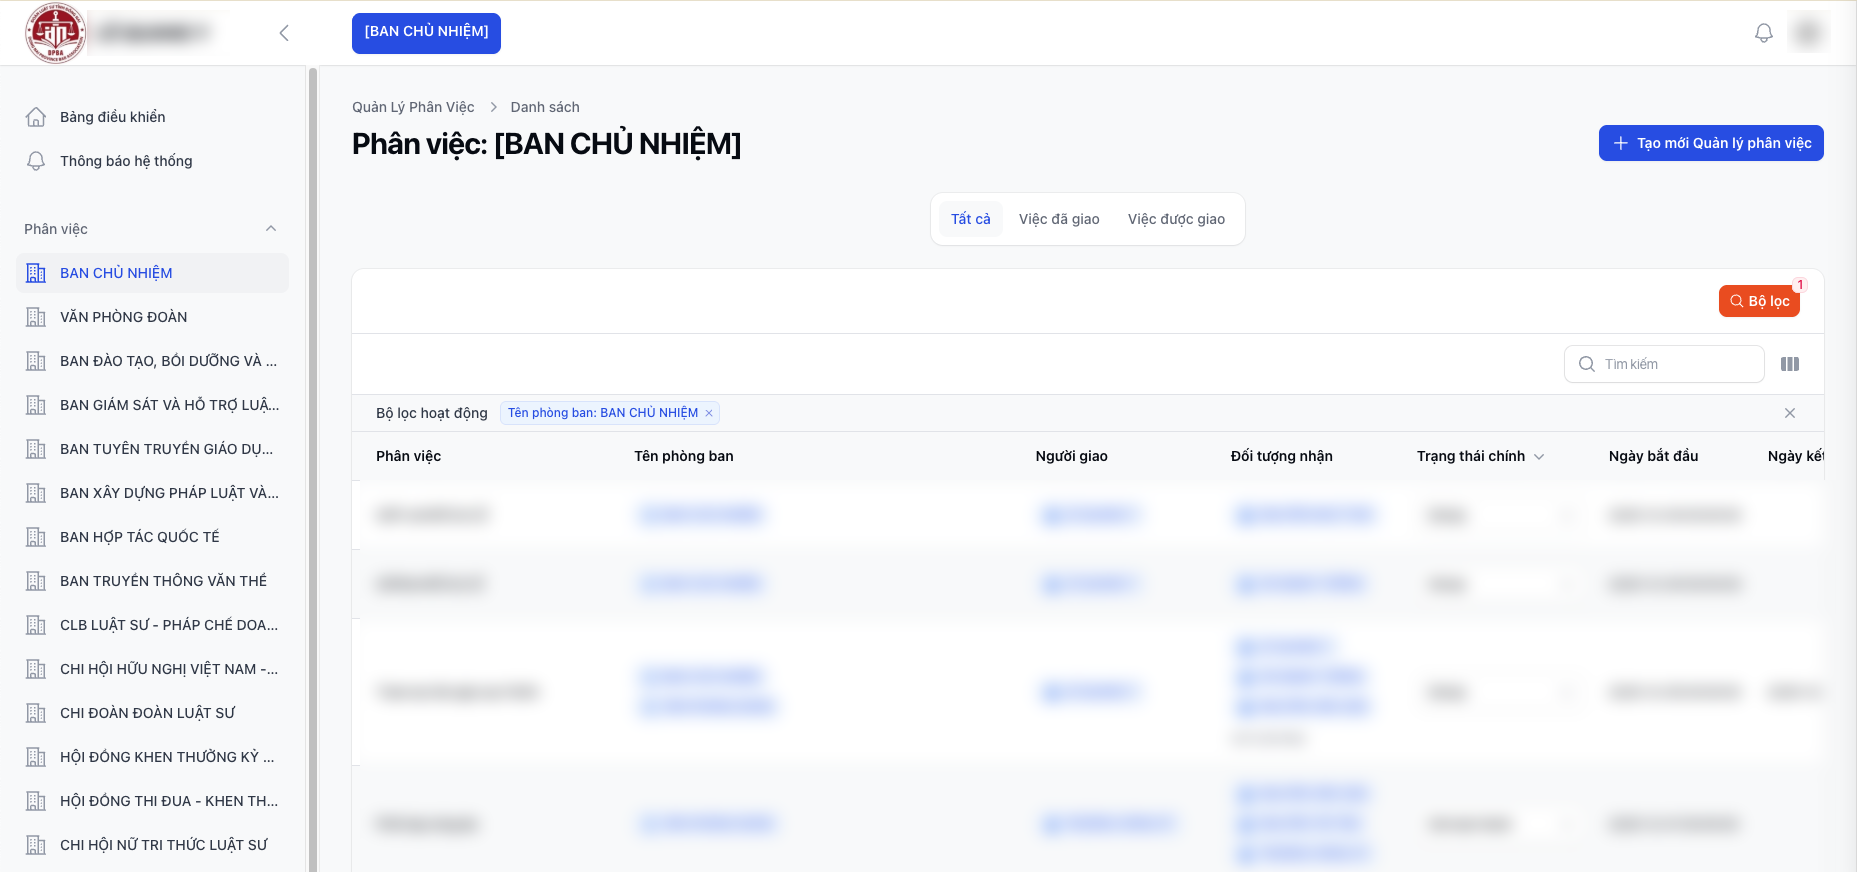Open Thông báo hệ thống notifications page
This screenshot has width=1857, height=872.
point(125,161)
